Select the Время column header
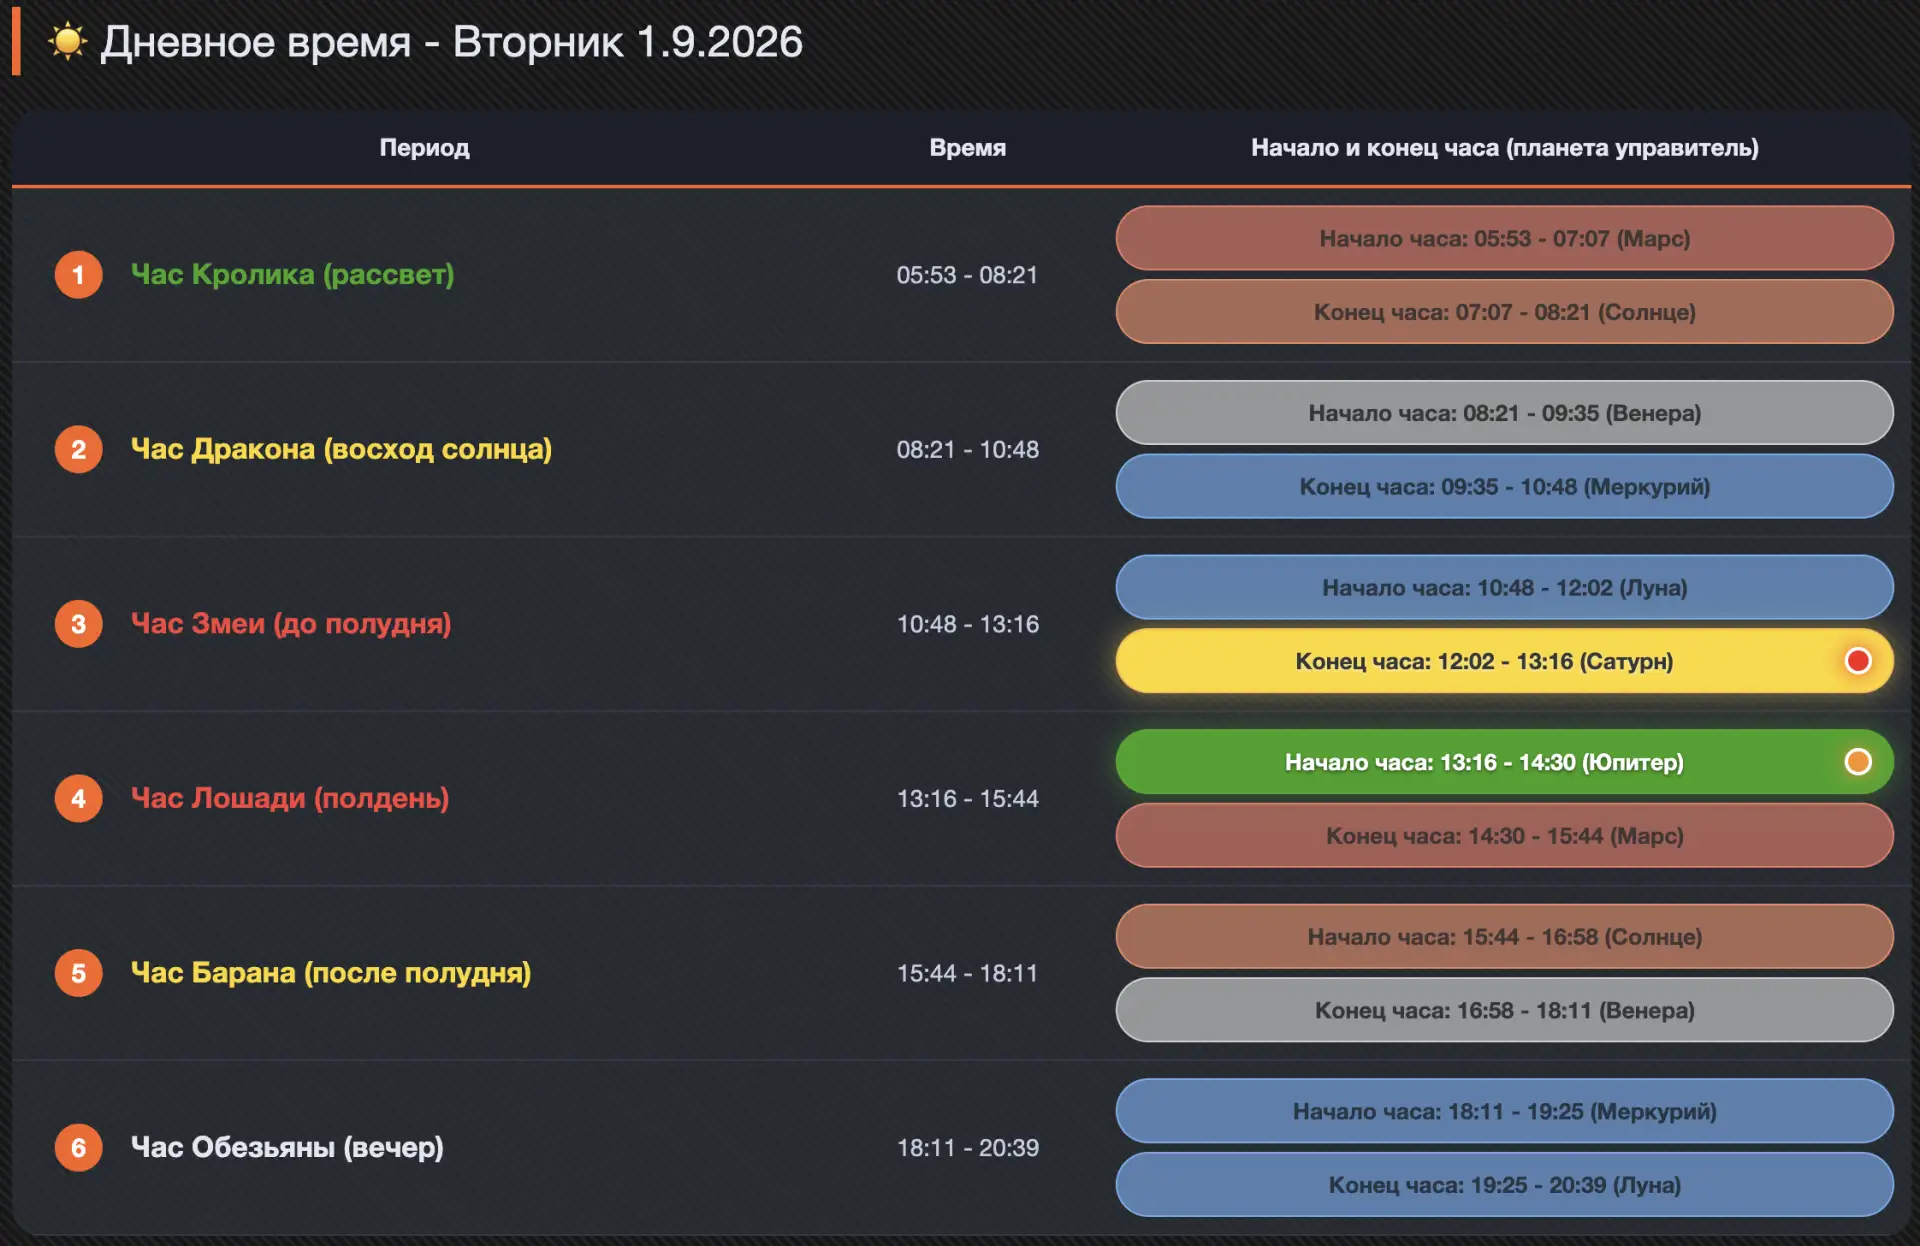1920x1246 pixels. click(968, 148)
